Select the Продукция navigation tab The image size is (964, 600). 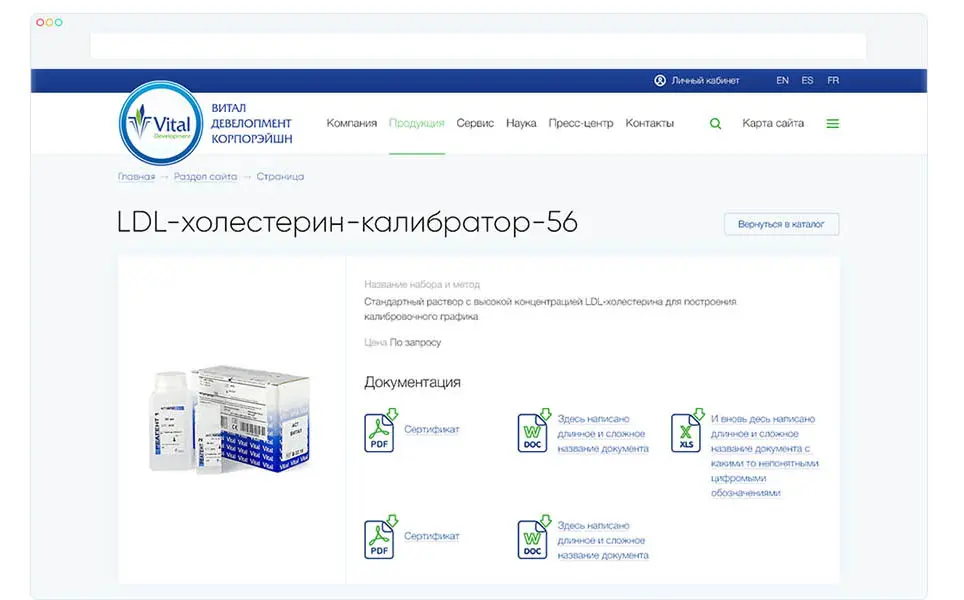coord(417,124)
